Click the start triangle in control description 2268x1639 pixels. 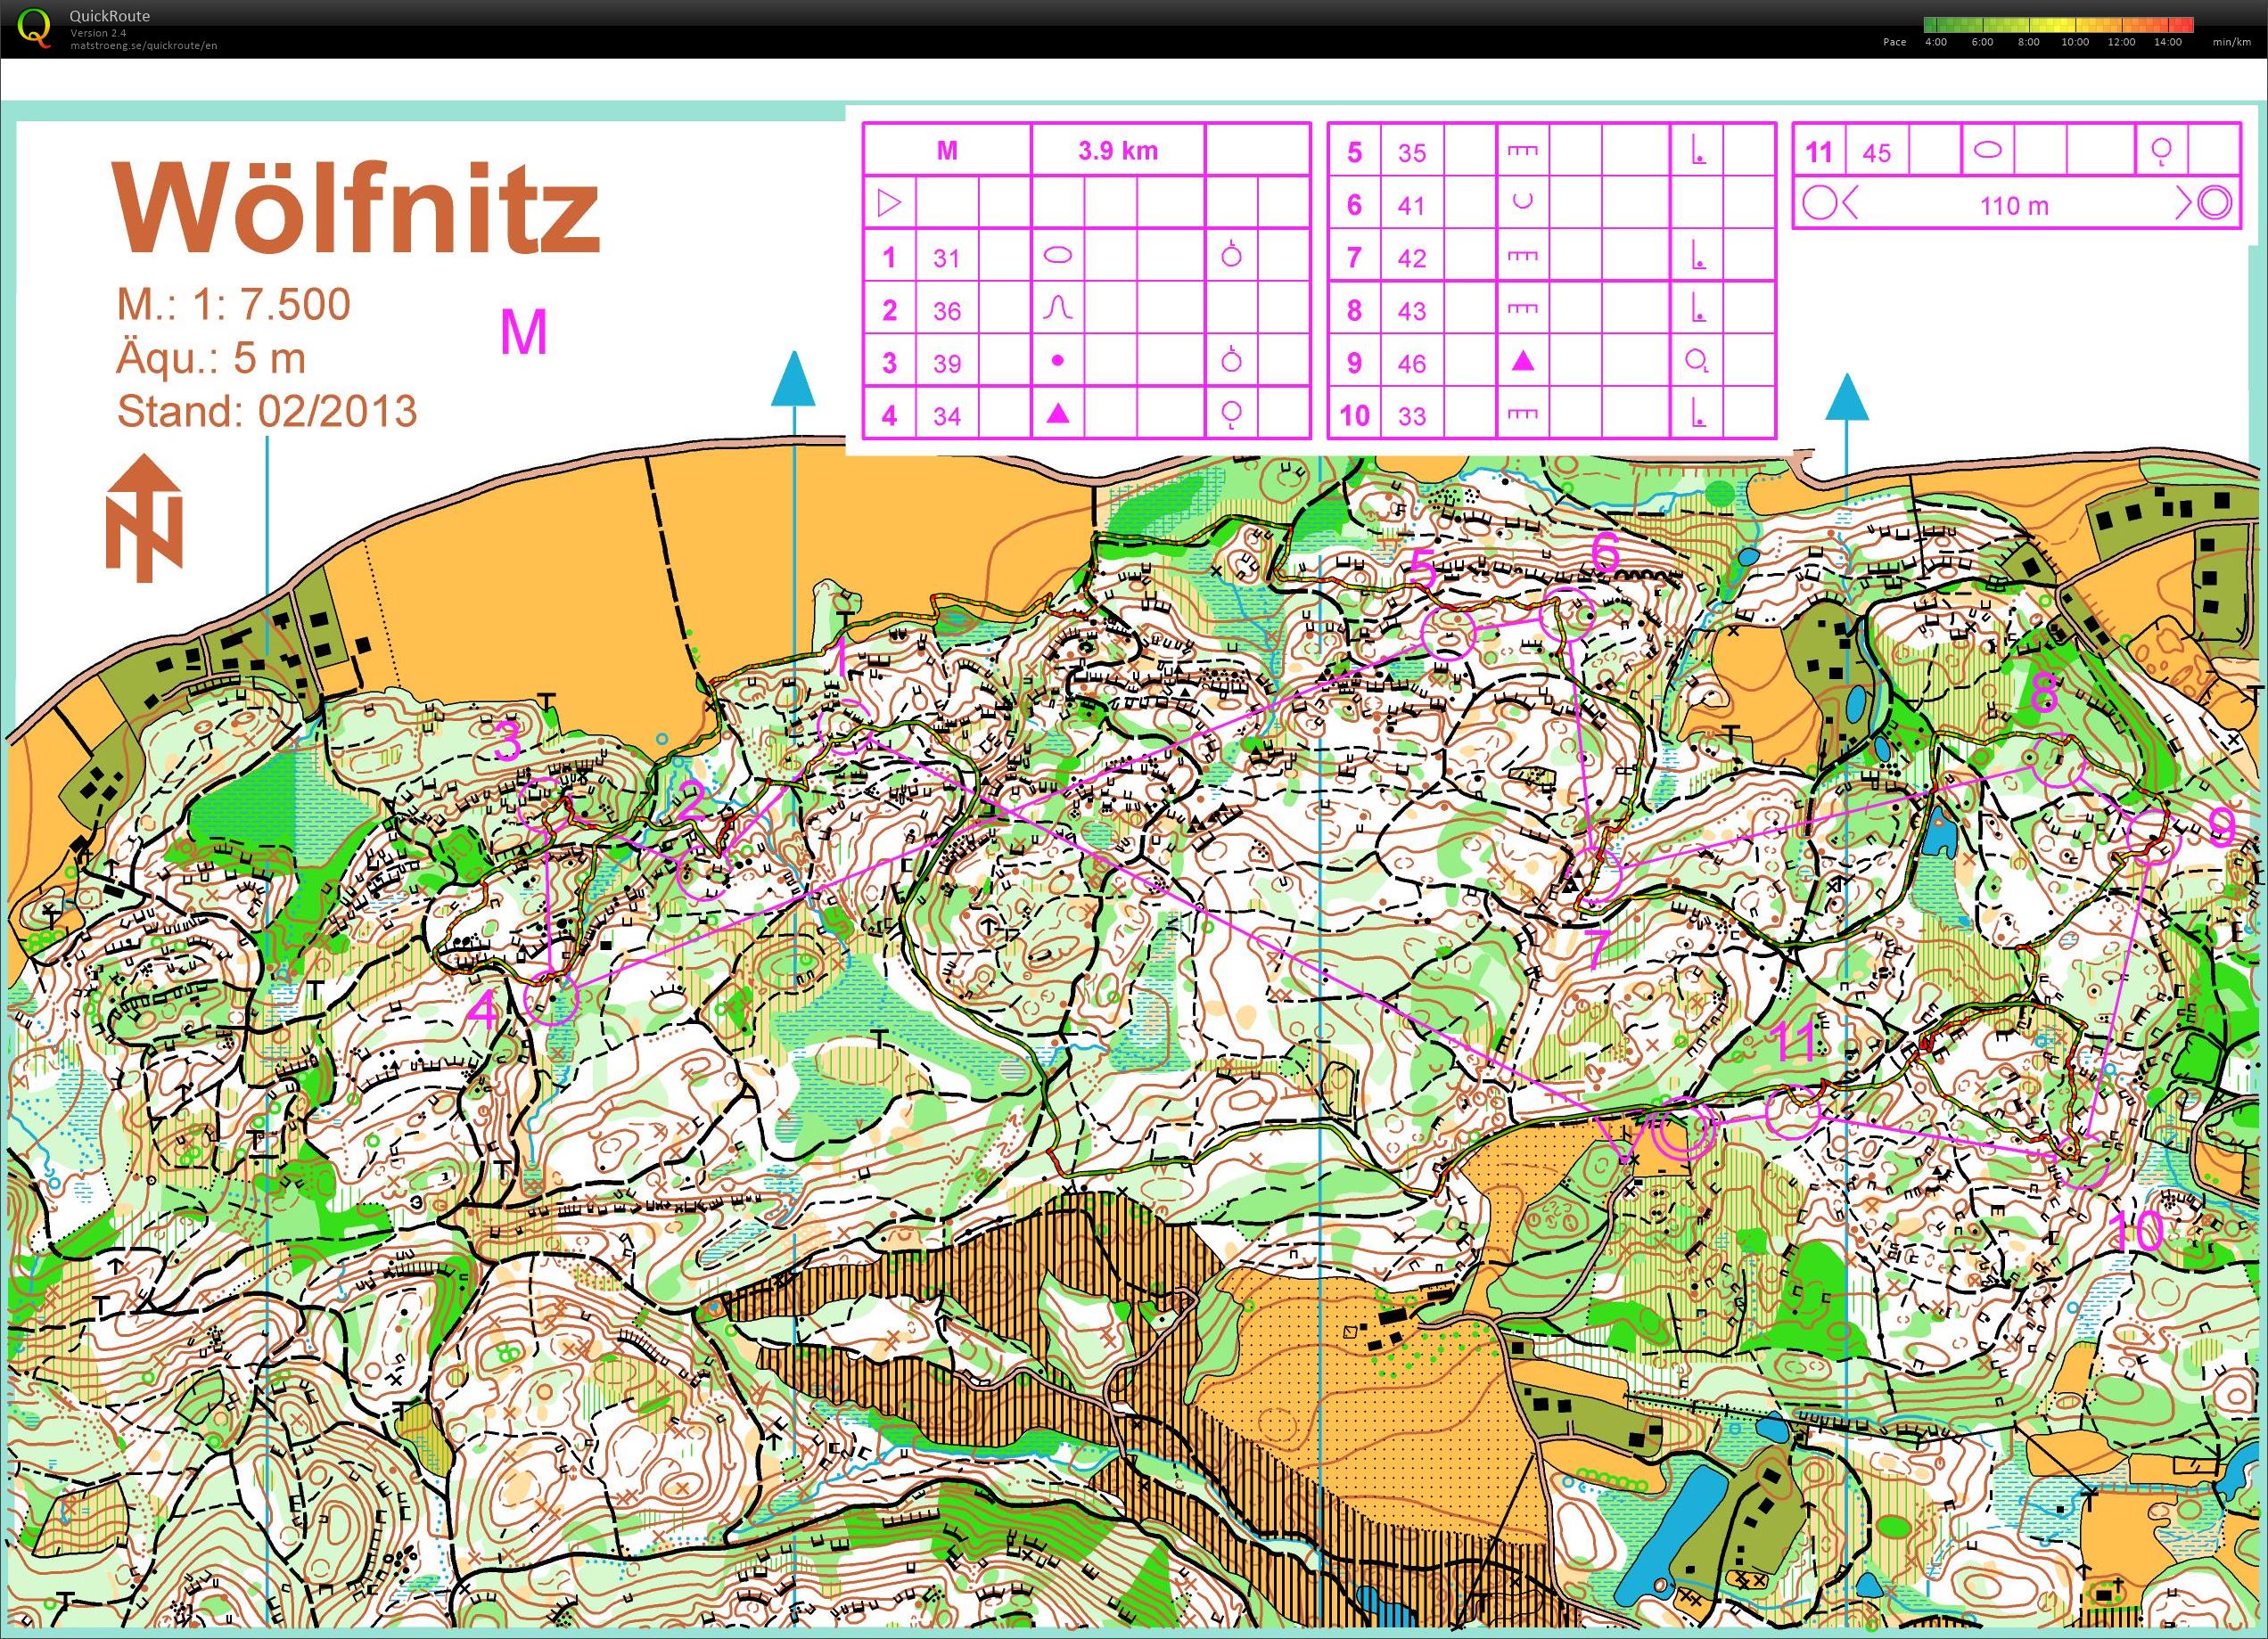click(x=889, y=204)
